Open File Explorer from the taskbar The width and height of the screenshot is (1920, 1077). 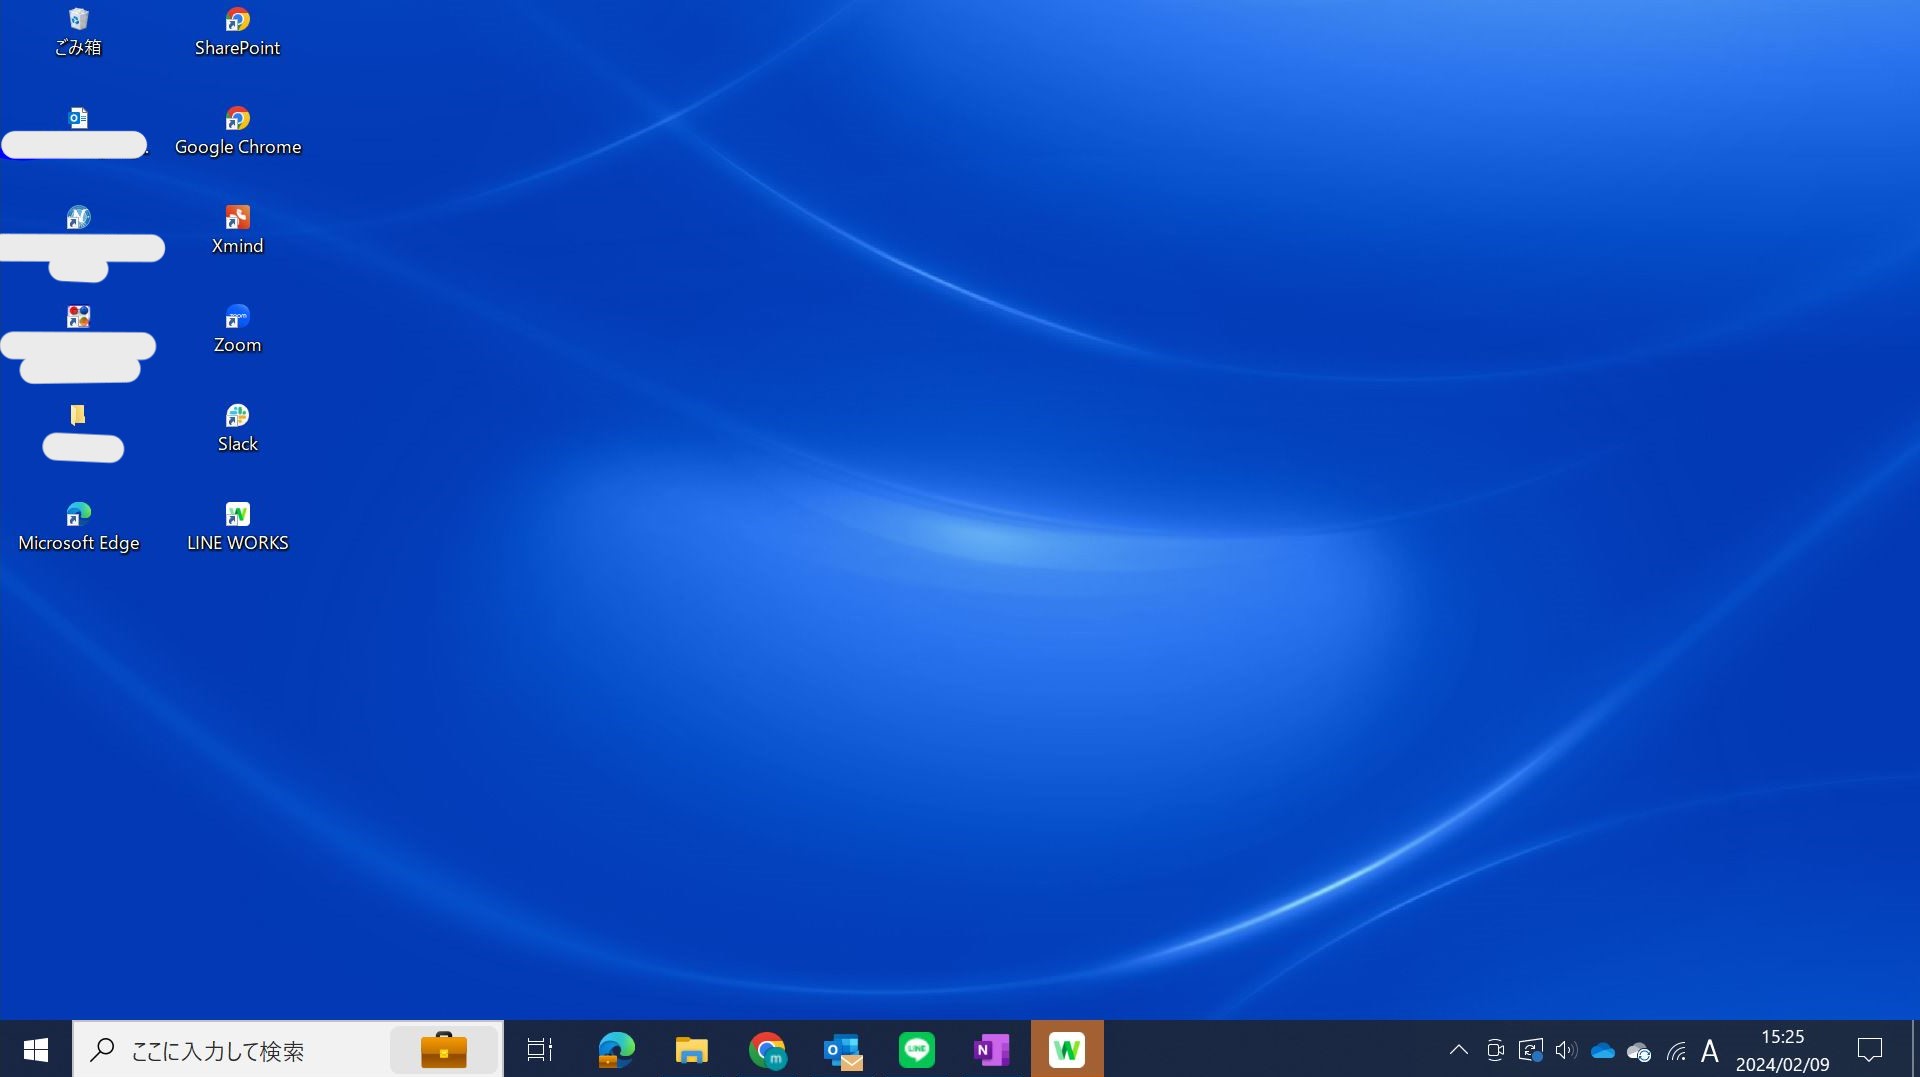(692, 1050)
